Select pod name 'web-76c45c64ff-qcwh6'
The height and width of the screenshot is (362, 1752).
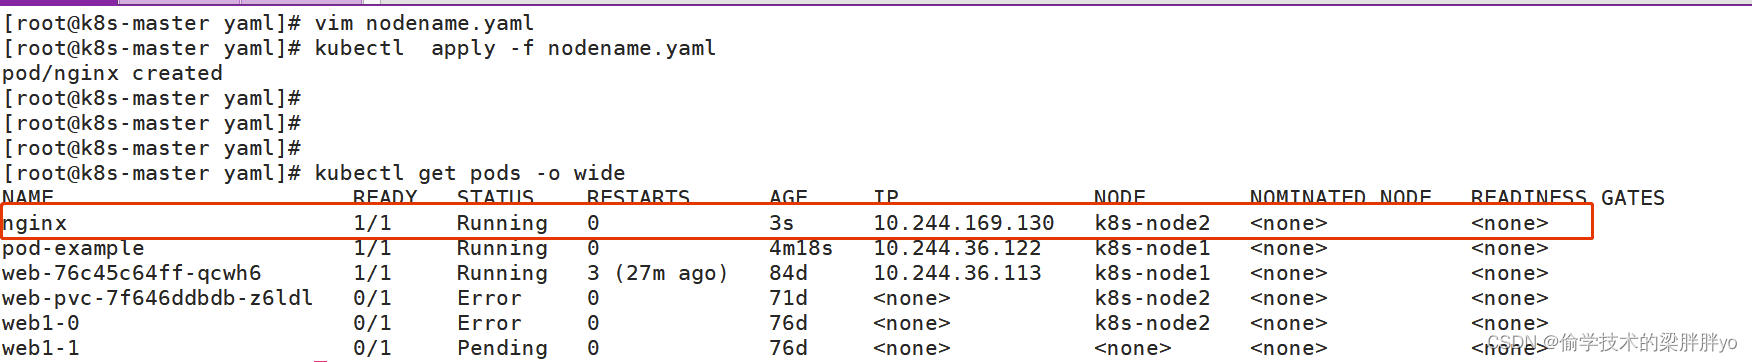(132, 273)
